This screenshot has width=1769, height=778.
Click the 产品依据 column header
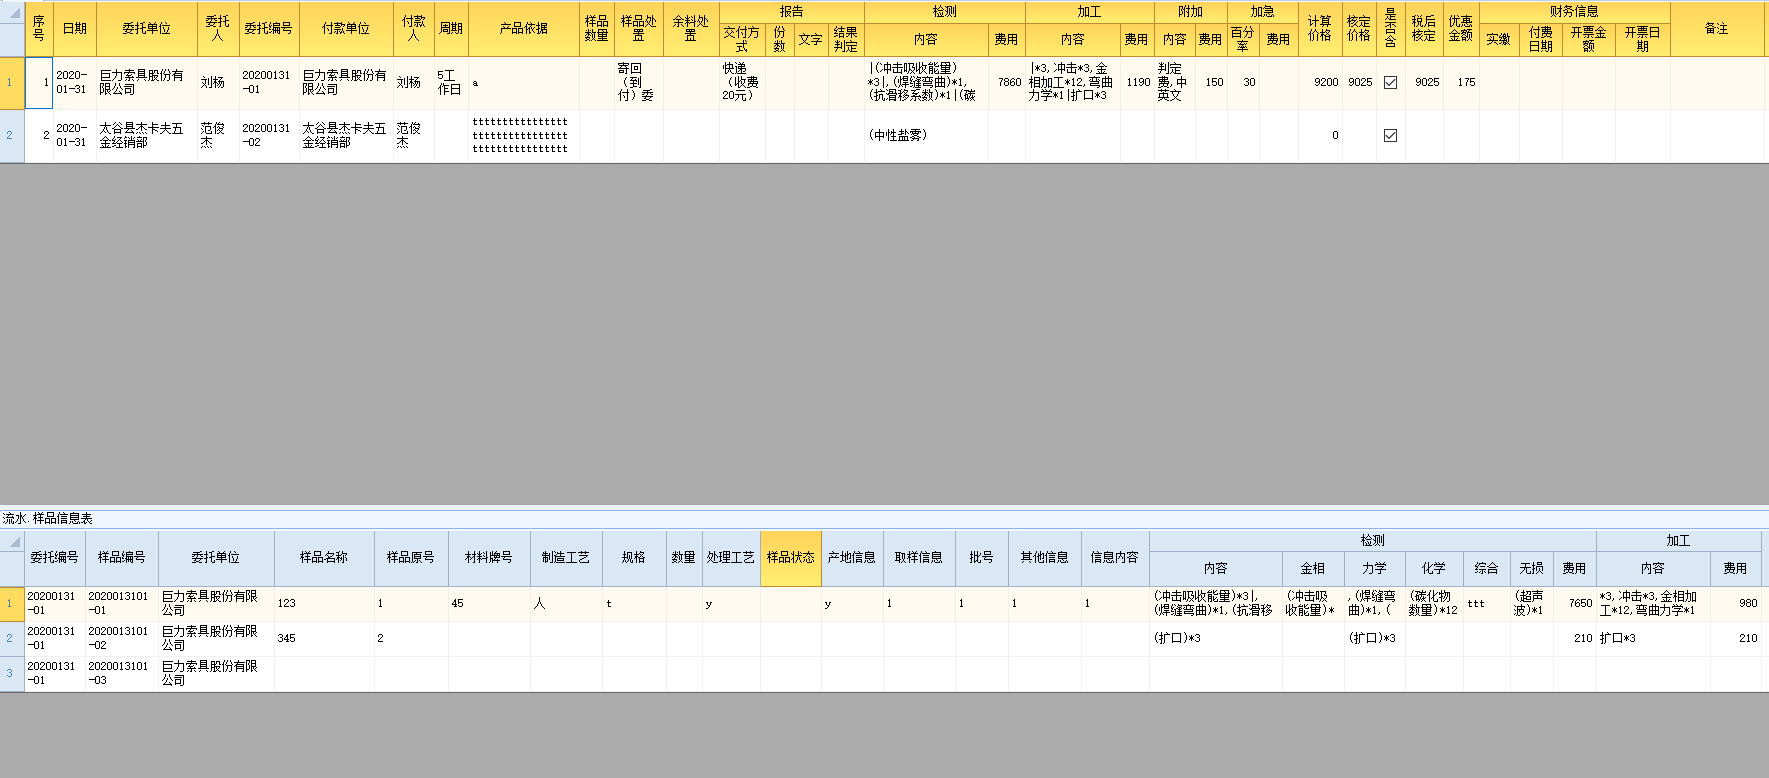click(524, 28)
